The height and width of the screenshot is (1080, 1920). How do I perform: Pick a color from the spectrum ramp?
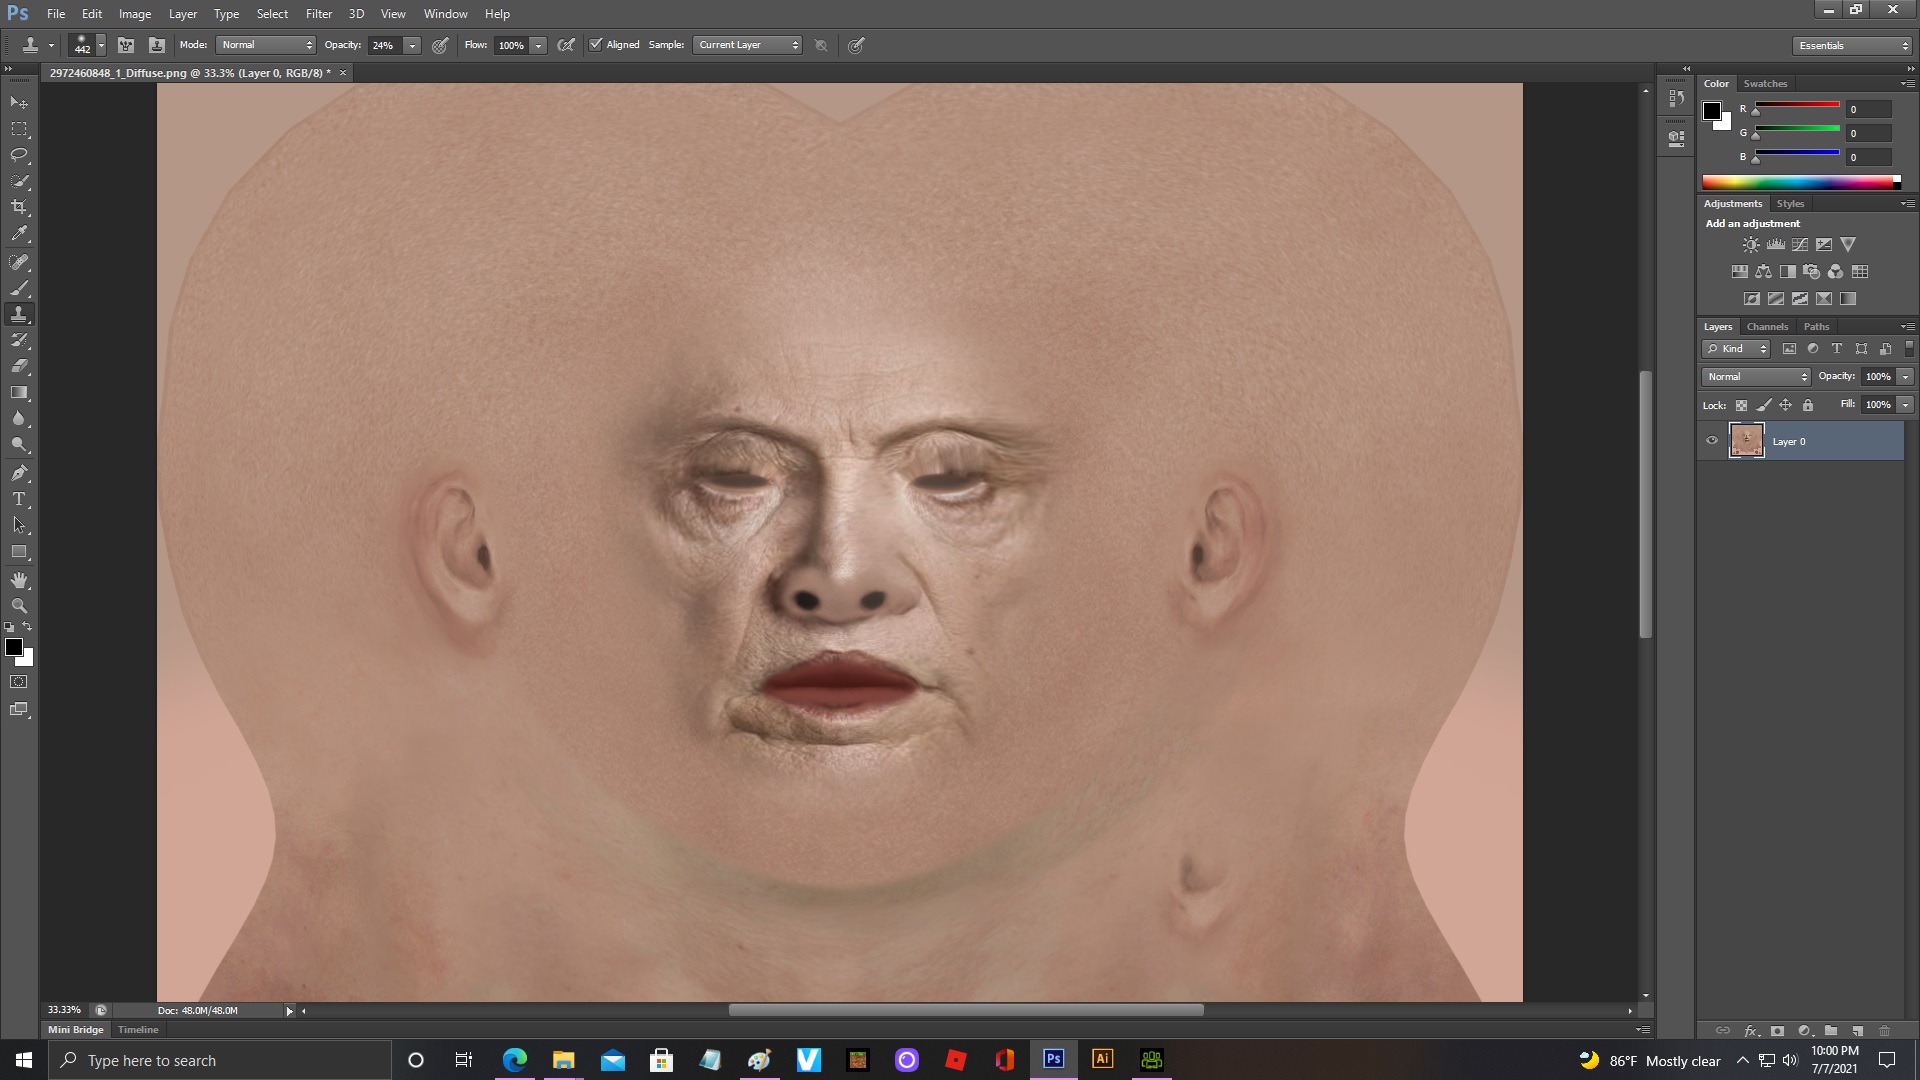pyautogui.click(x=1801, y=182)
